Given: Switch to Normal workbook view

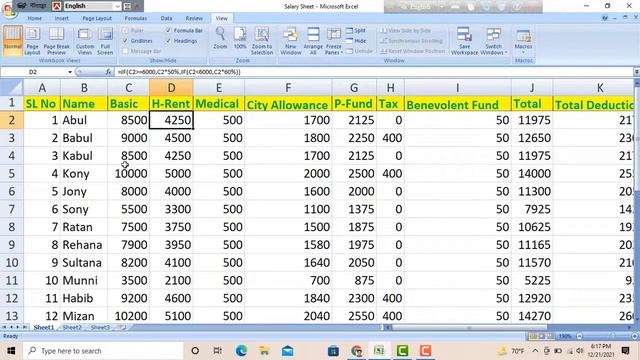Looking at the screenshot, I should pos(13,40).
